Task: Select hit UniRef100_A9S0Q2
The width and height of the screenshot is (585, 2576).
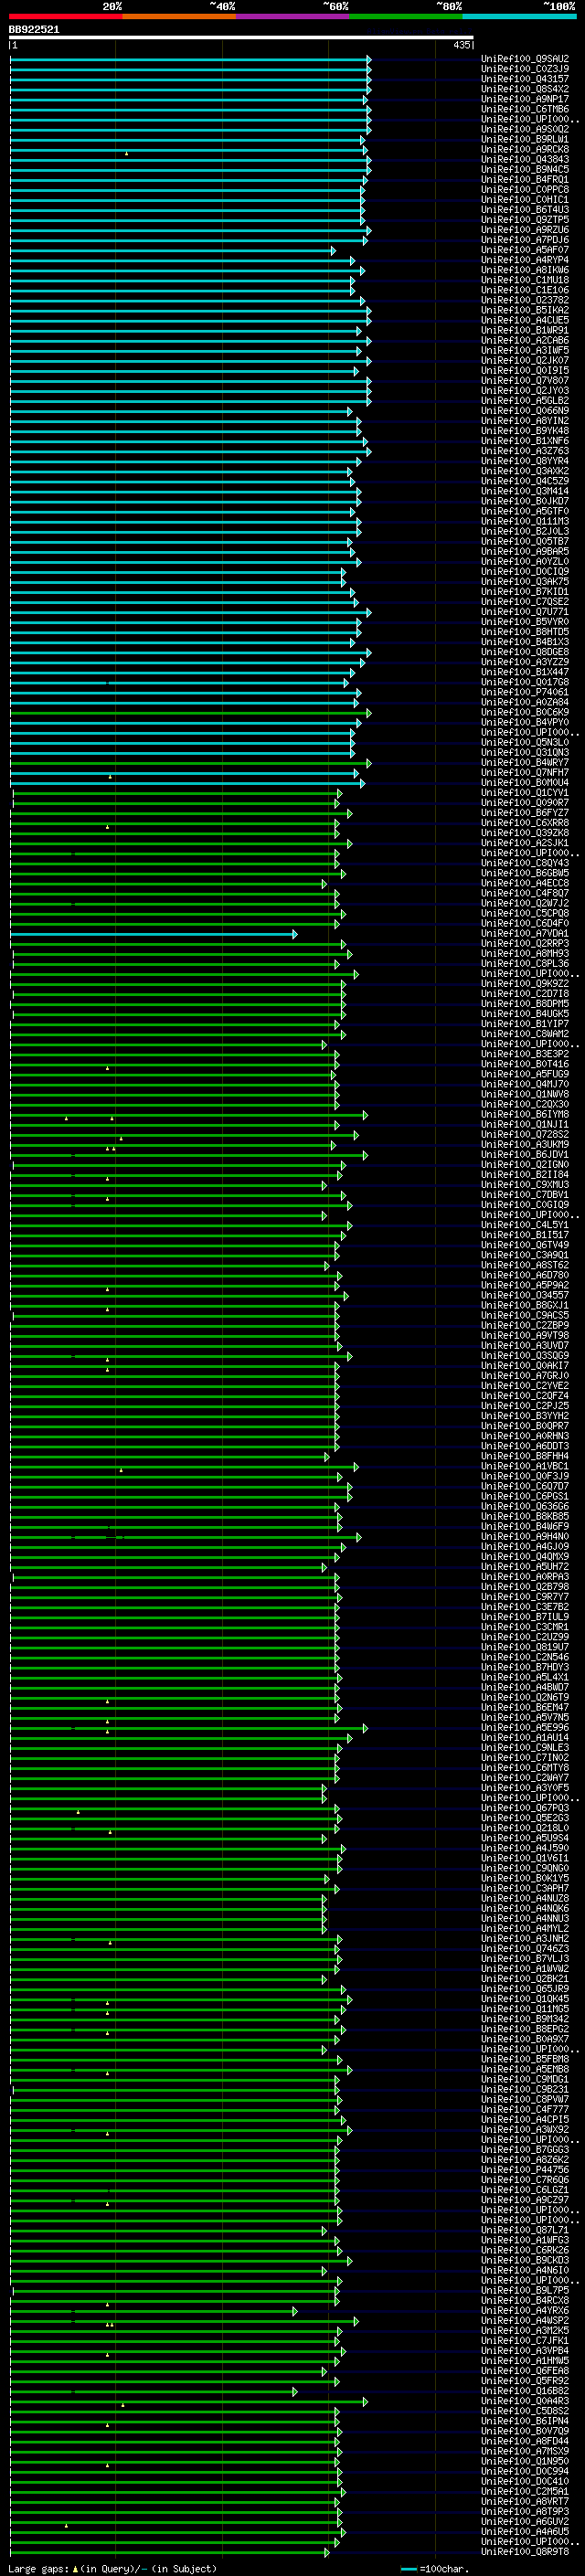Action: coord(525,129)
